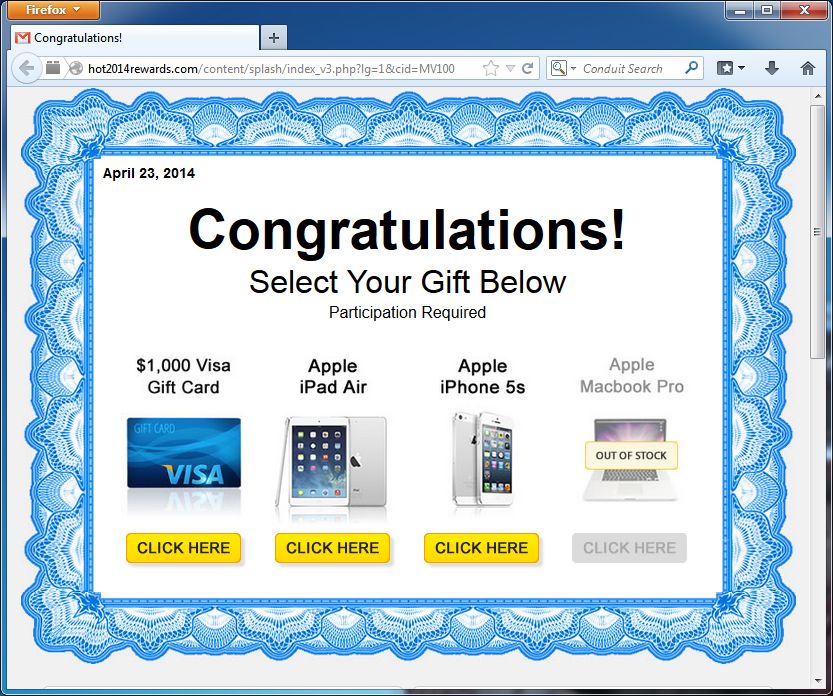The width and height of the screenshot is (833, 696).
Task: Click CLICK HERE under Apple iPhone 5s
Action: pyautogui.click(x=481, y=548)
